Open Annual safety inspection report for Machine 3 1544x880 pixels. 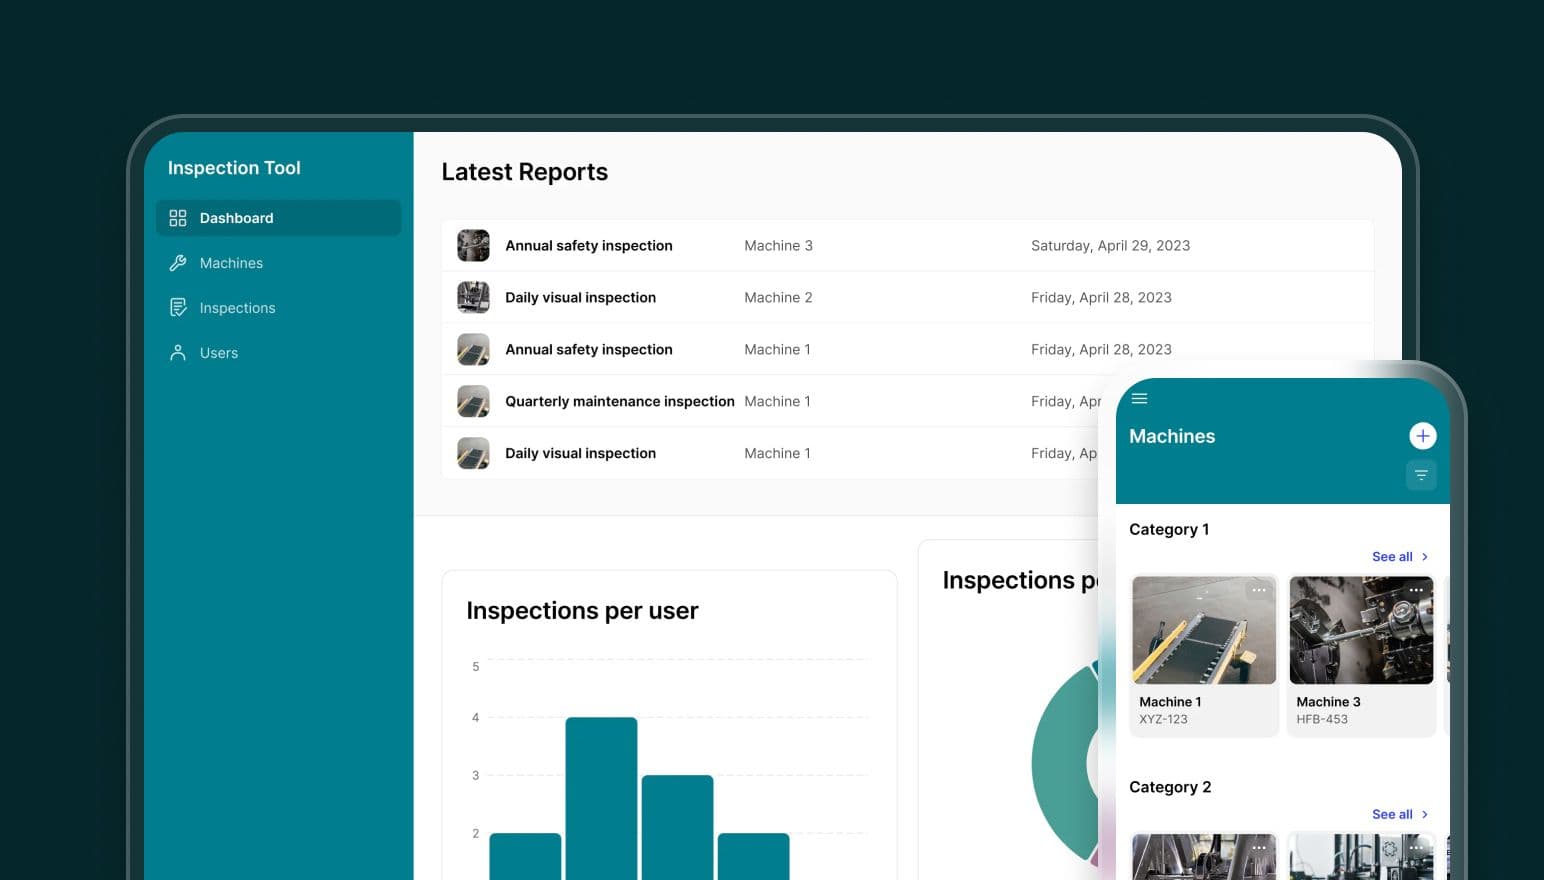[588, 246]
